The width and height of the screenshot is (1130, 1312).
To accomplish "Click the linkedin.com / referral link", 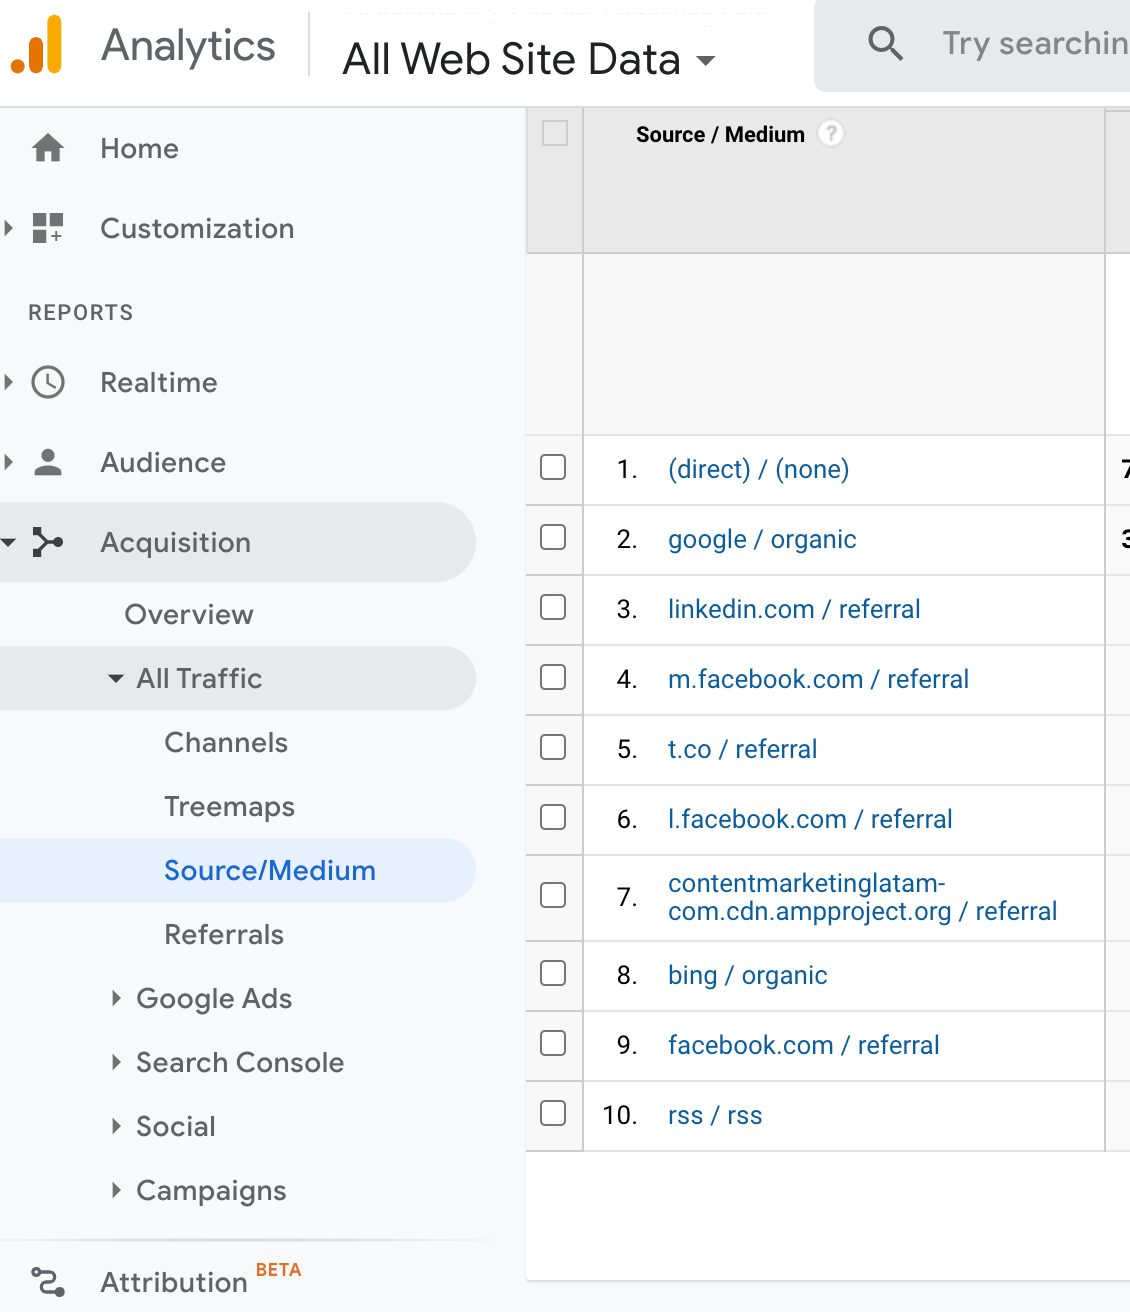I will pyautogui.click(x=793, y=609).
